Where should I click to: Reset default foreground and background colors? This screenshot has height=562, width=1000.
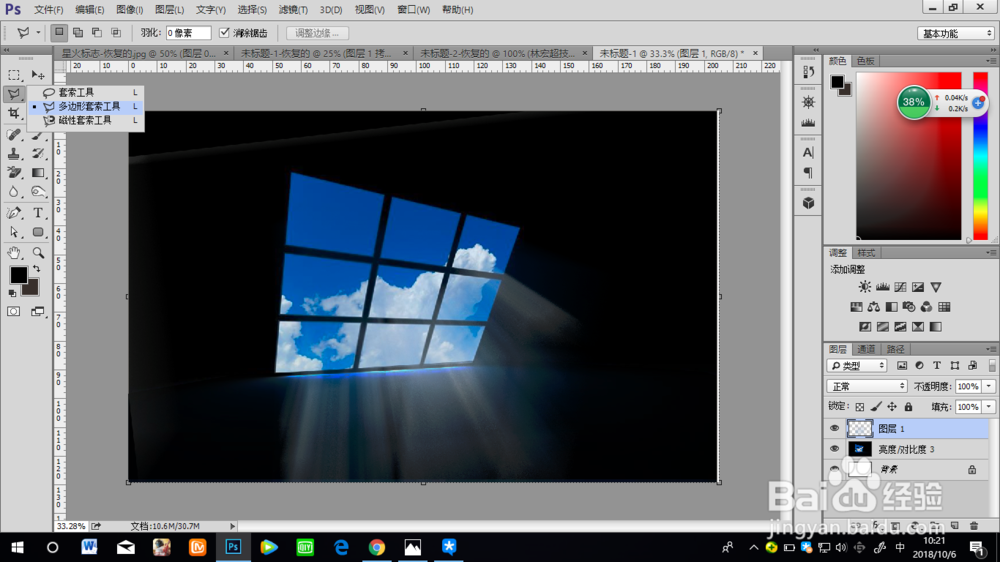click(x=12, y=293)
